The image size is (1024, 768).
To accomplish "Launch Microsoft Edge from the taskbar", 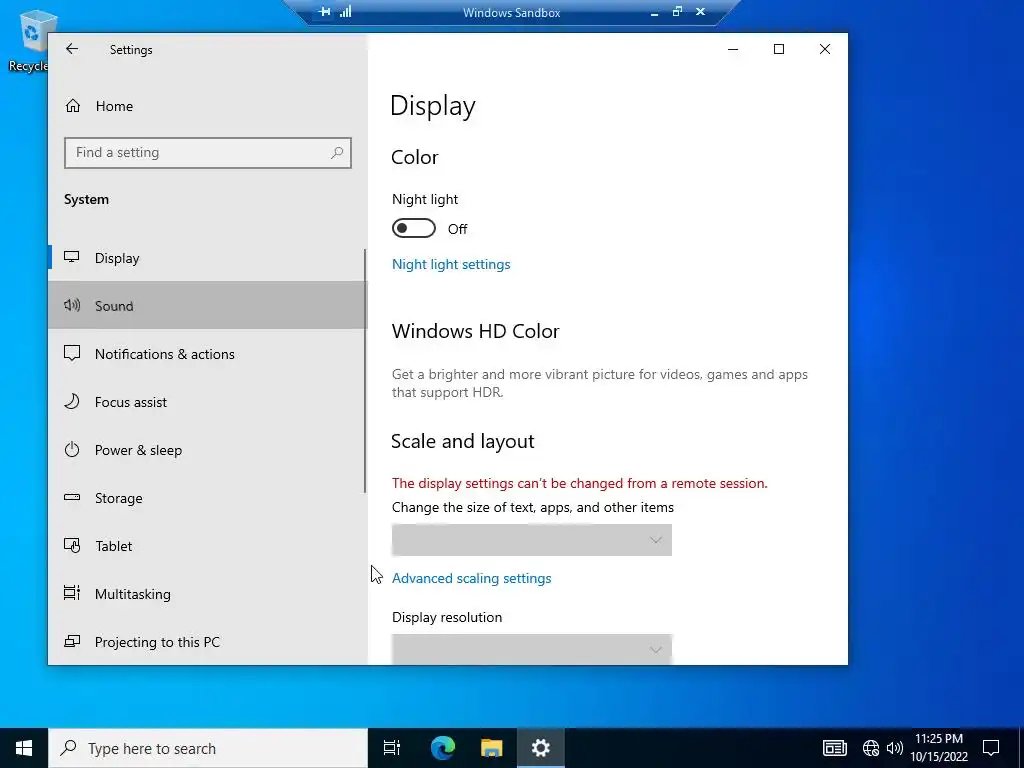I will point(443,748).
